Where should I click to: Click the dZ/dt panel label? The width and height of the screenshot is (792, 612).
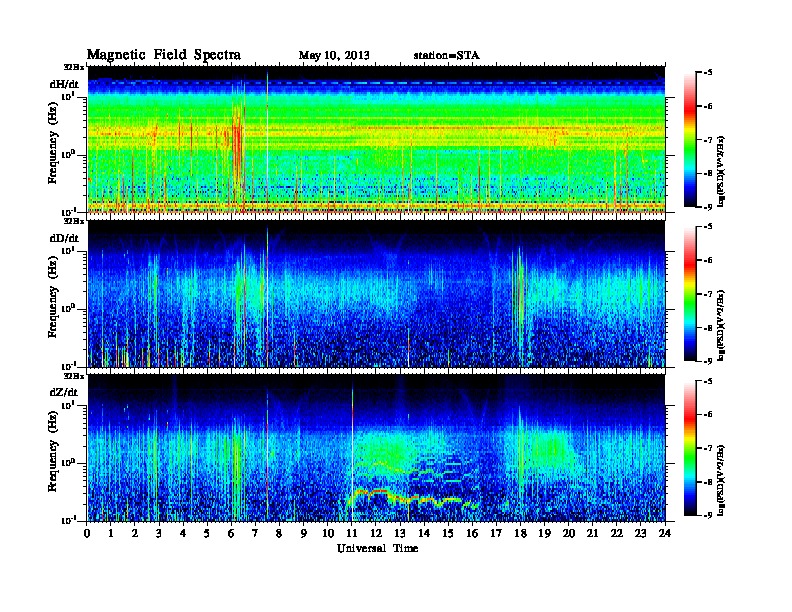pos(64,392)
